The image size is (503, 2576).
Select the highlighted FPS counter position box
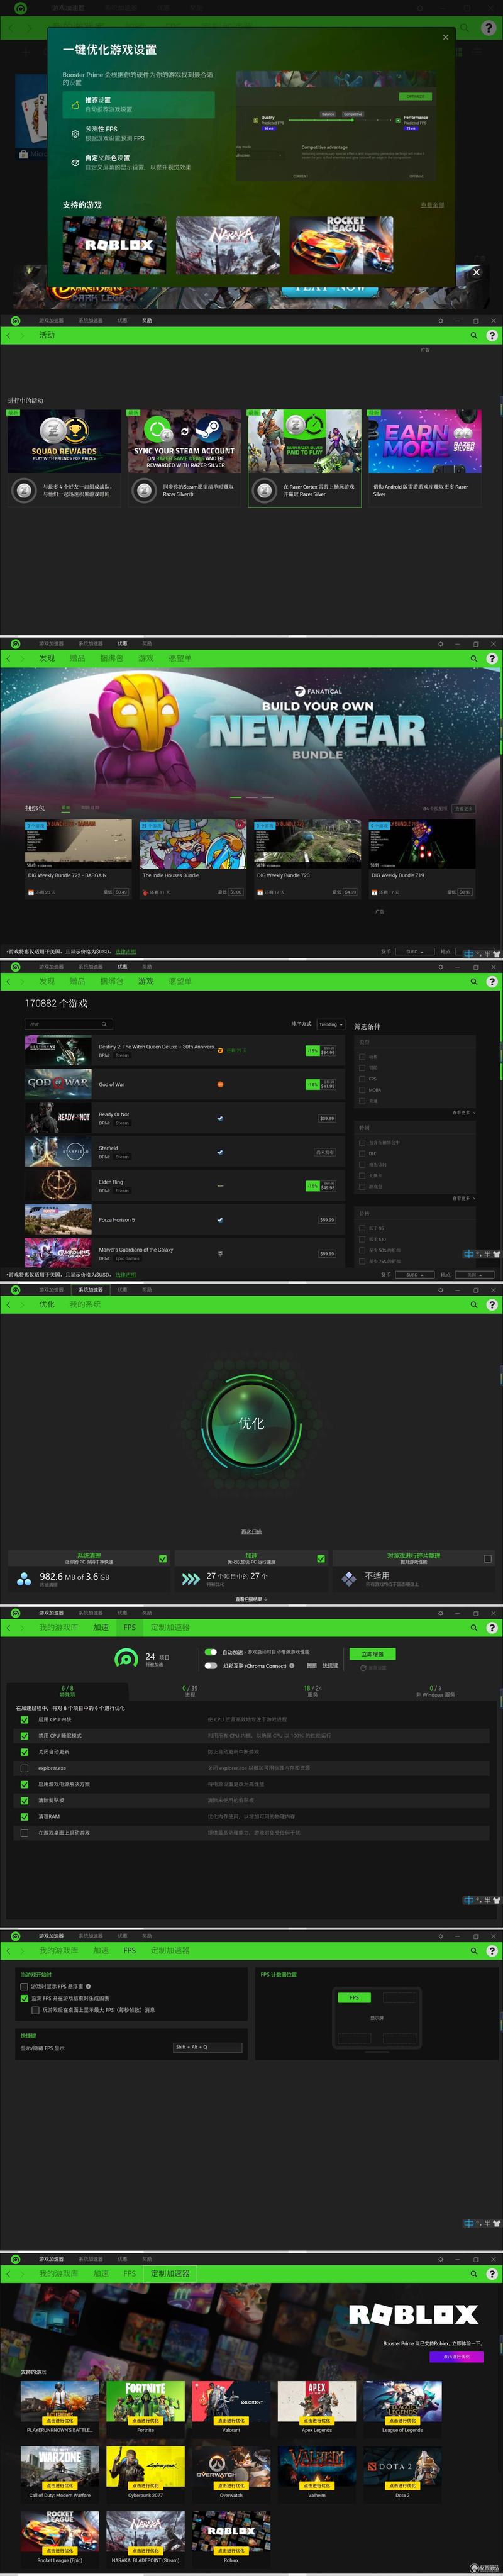(x=354, y=1997)
